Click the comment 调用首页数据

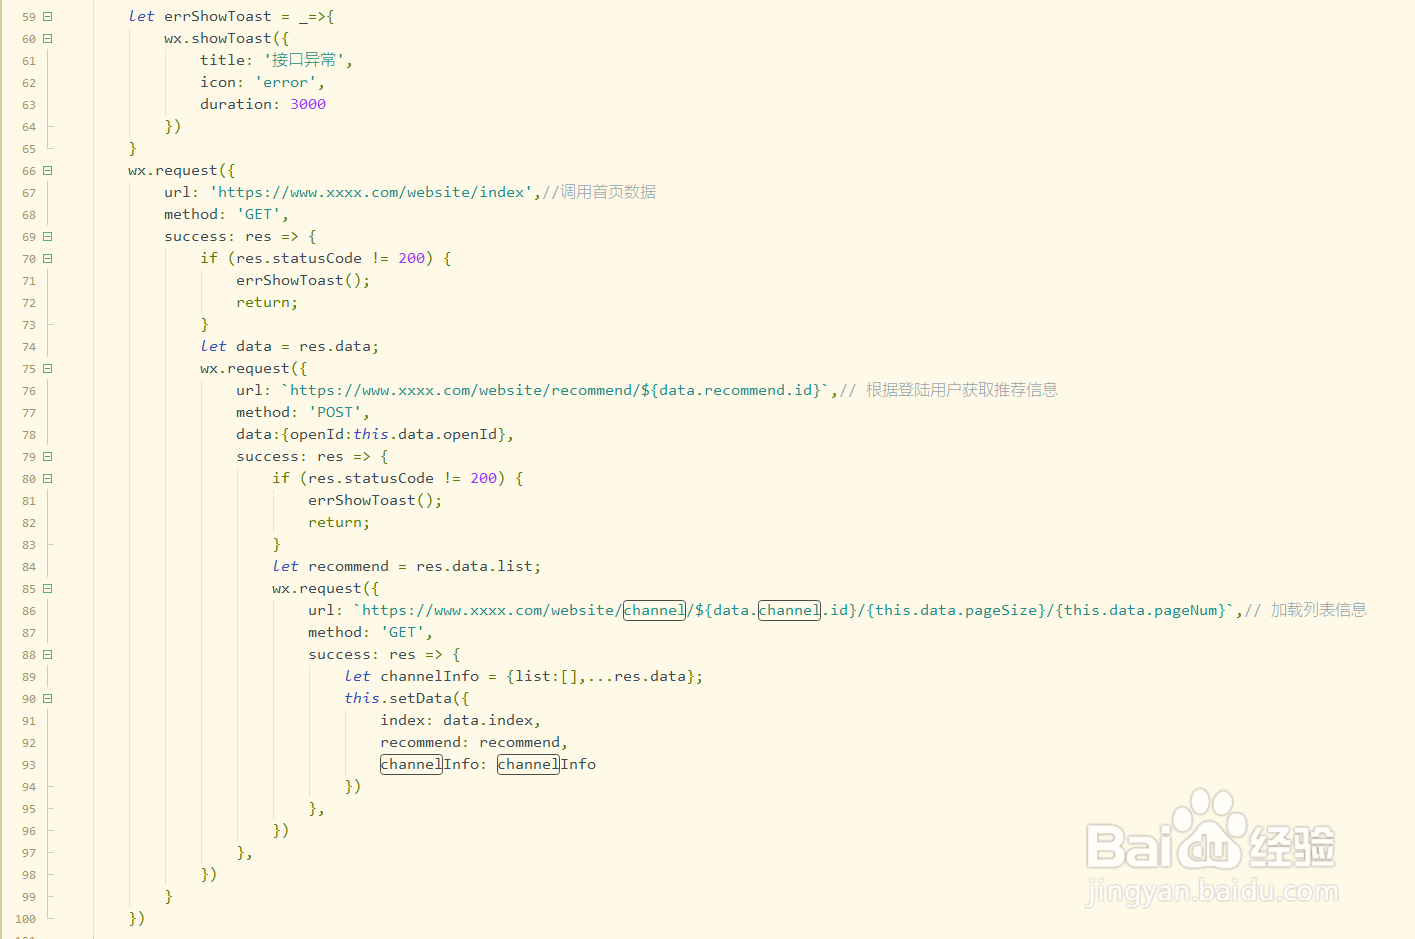599,192
